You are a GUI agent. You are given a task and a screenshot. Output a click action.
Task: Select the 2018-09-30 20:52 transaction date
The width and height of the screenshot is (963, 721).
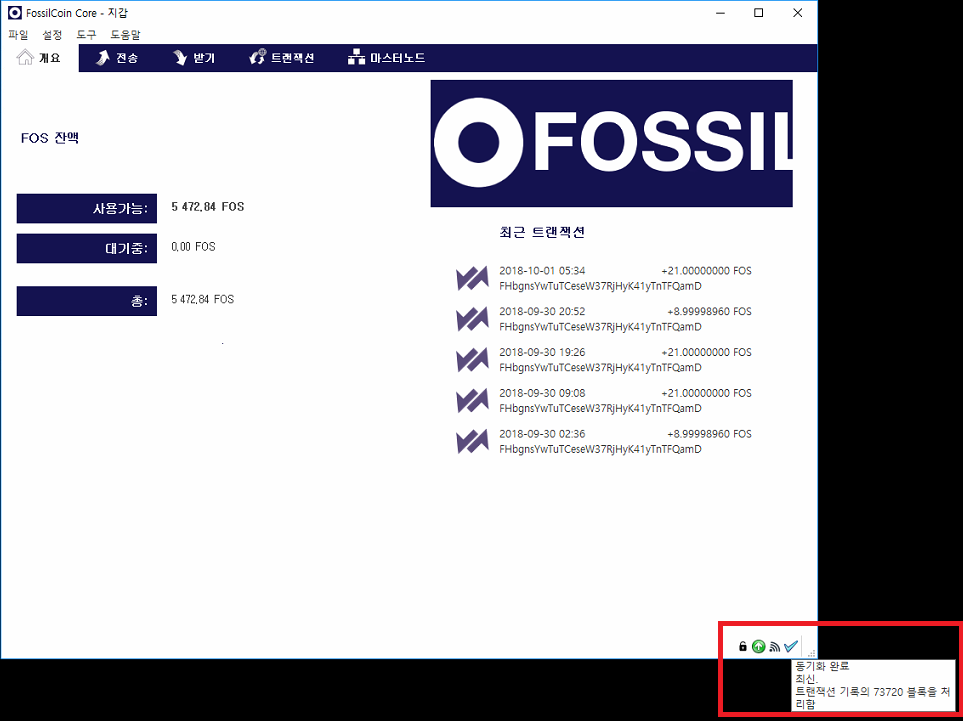point(542,311)
